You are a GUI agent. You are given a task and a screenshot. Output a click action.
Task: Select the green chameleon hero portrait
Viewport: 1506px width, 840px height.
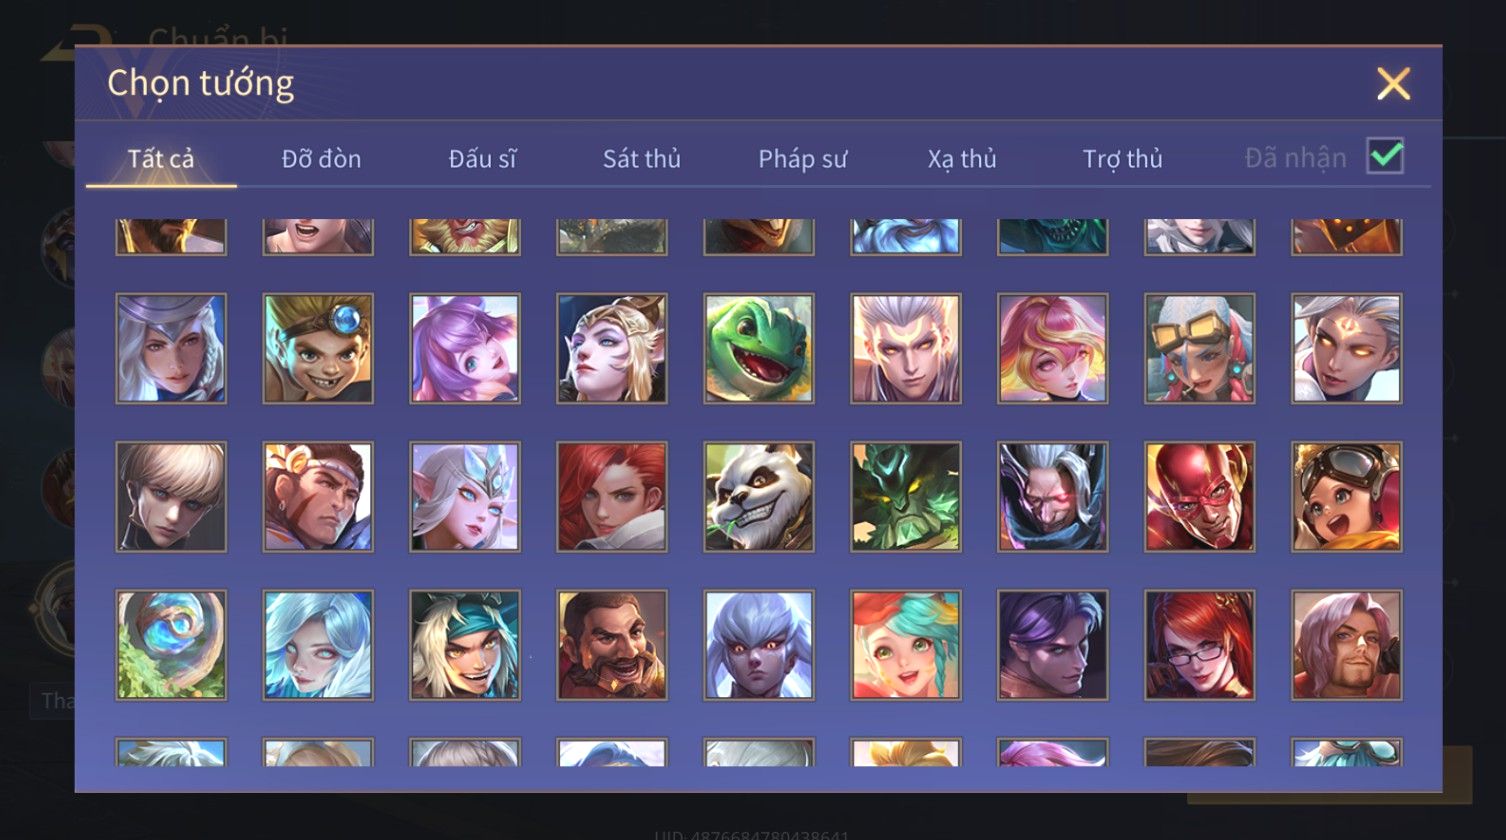coord(759,348)
